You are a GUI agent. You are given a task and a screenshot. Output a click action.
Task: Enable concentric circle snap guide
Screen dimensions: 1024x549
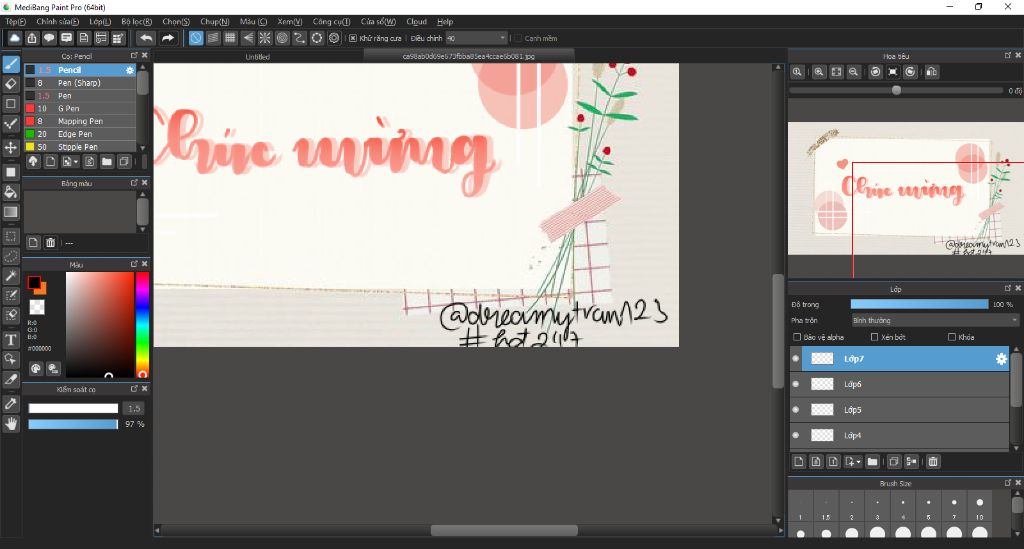(x=282, y=38)
